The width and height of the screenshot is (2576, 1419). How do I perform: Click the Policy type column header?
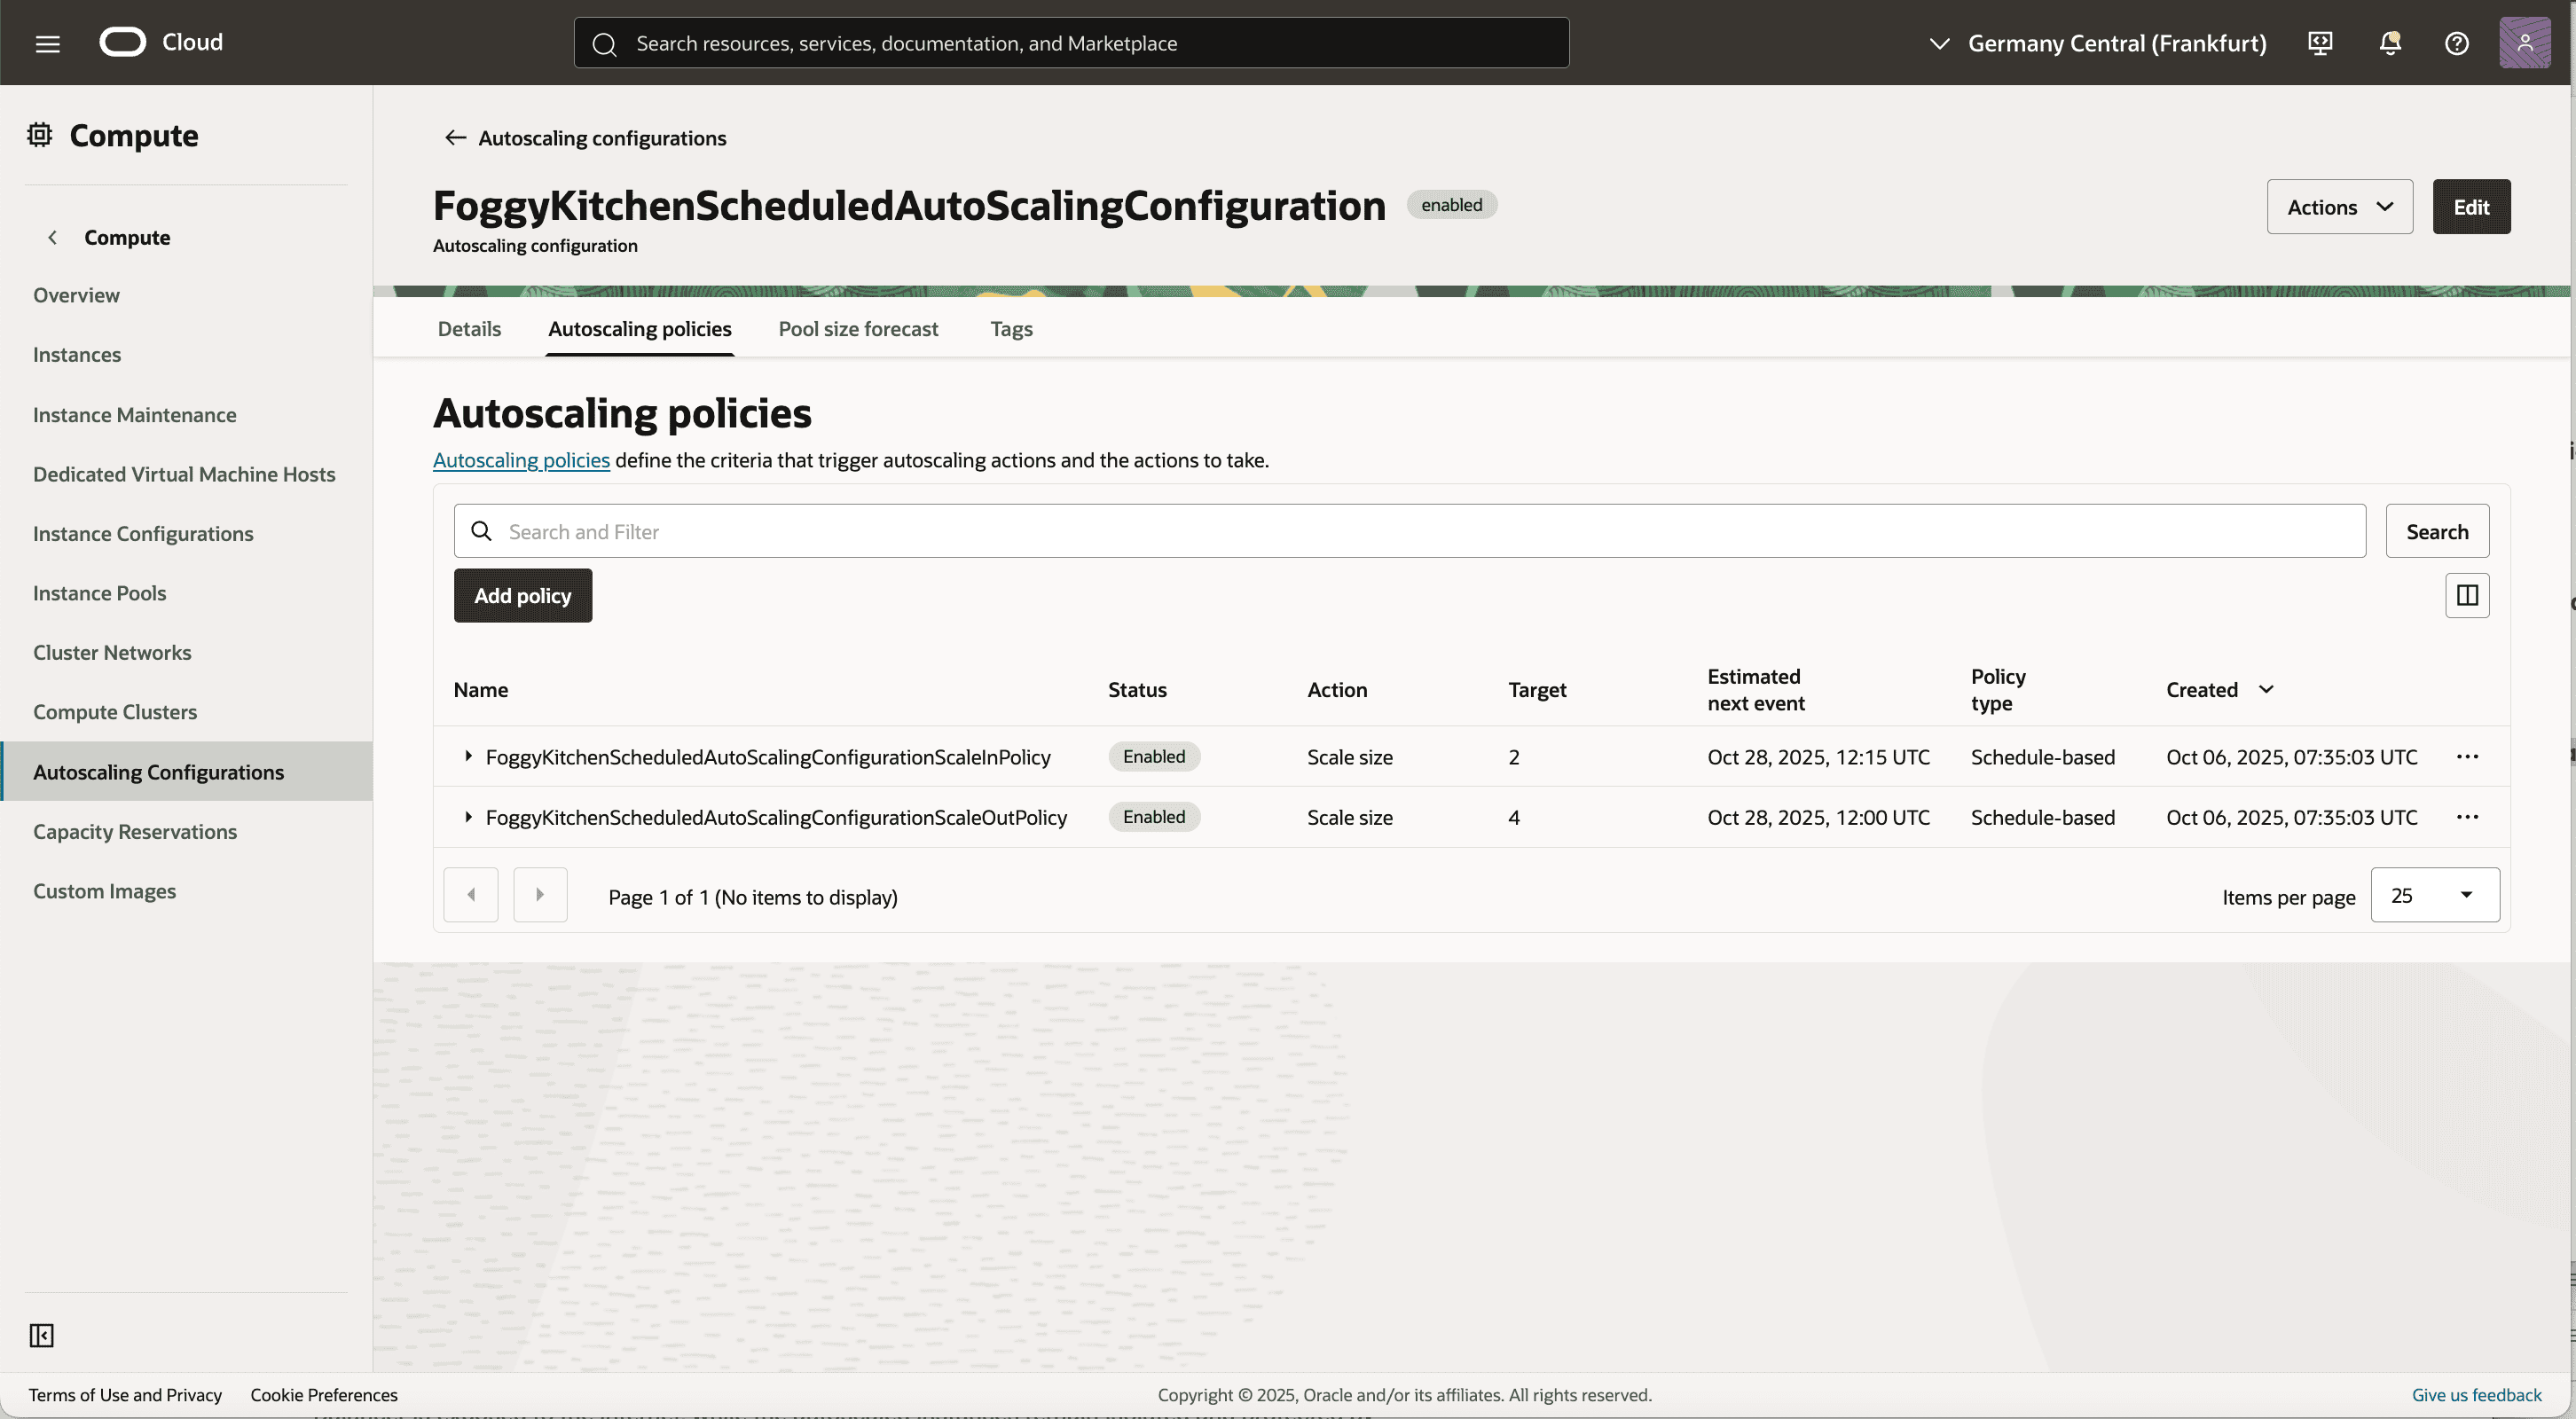1998,690
